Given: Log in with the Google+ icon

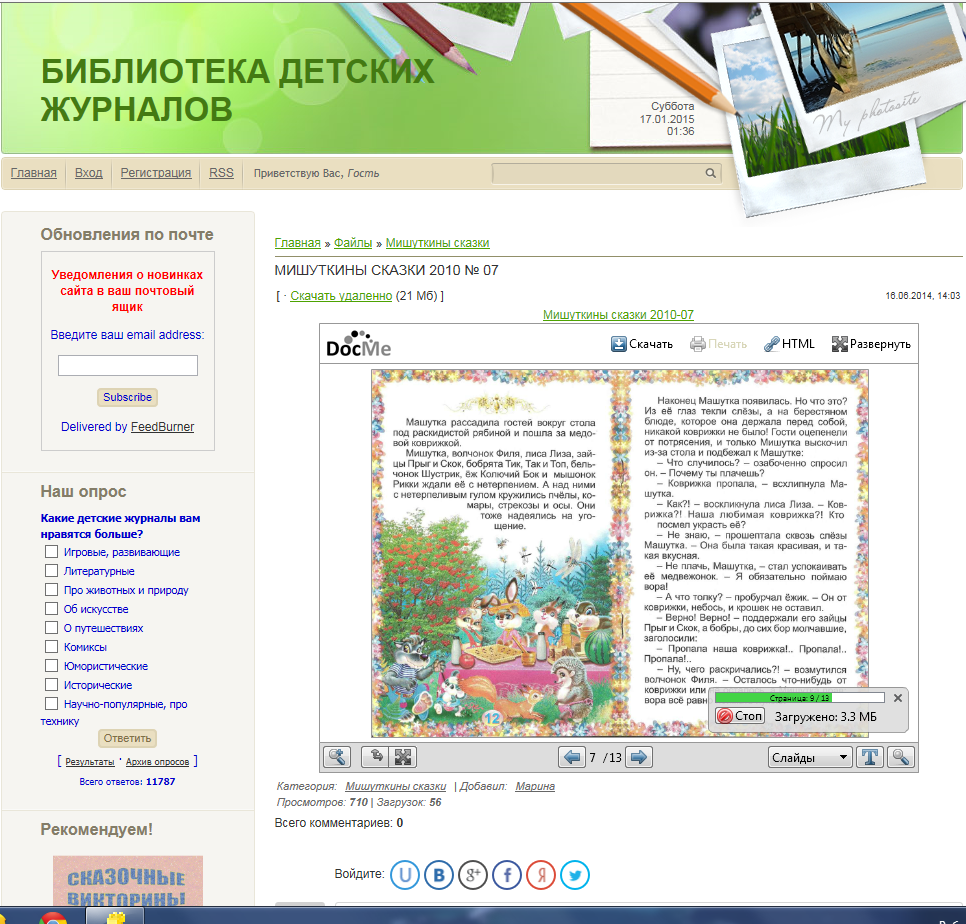Looking at the screenshot, I should [x=473, y=875].
